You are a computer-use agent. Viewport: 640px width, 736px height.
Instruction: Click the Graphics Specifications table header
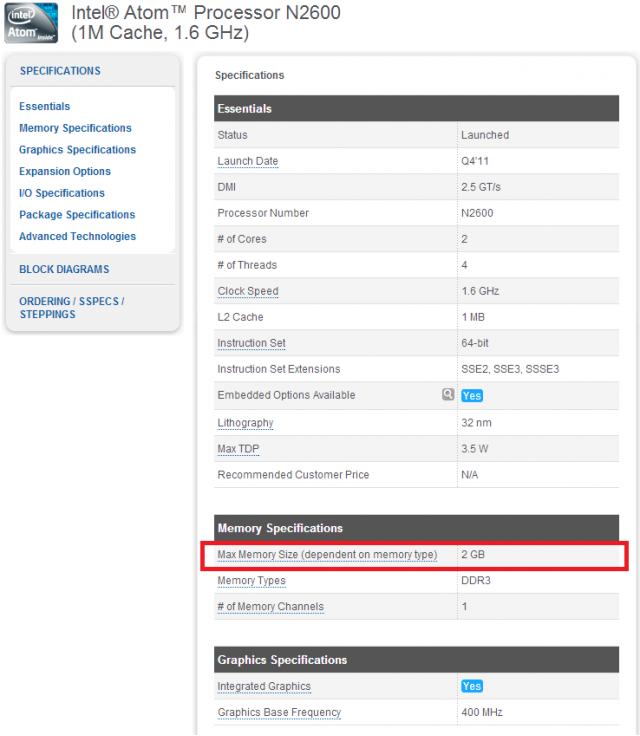coord(416,660)
